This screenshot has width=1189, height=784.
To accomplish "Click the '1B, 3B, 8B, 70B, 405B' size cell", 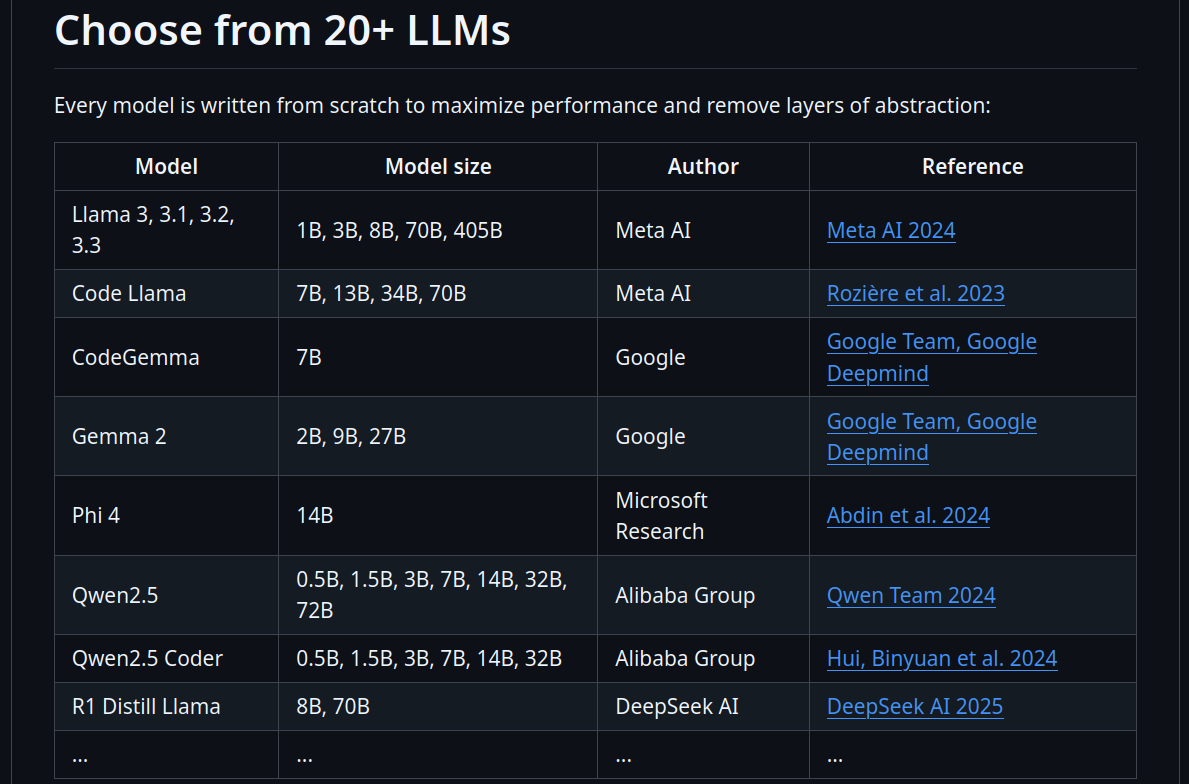I will point(399,230).
